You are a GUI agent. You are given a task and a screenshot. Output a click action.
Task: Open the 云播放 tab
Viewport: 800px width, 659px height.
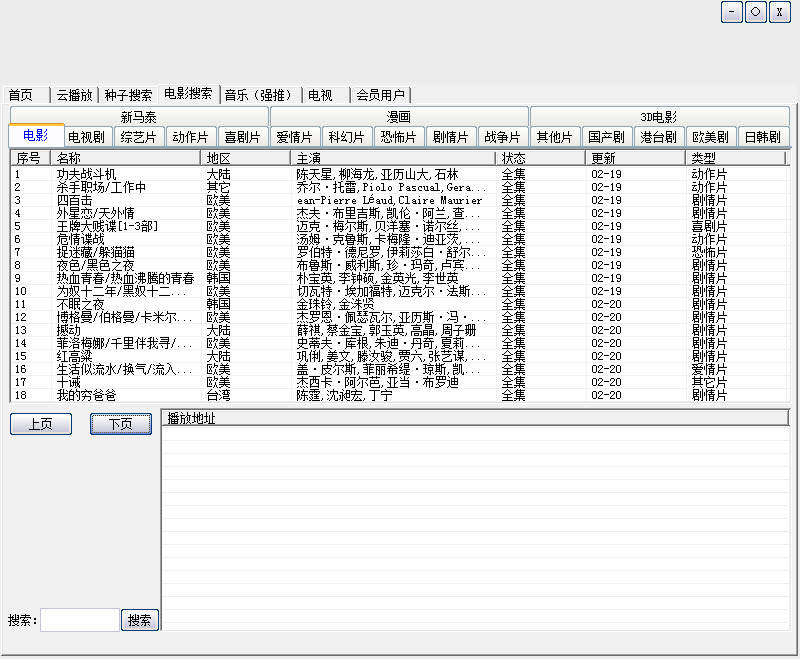point(74,95)
